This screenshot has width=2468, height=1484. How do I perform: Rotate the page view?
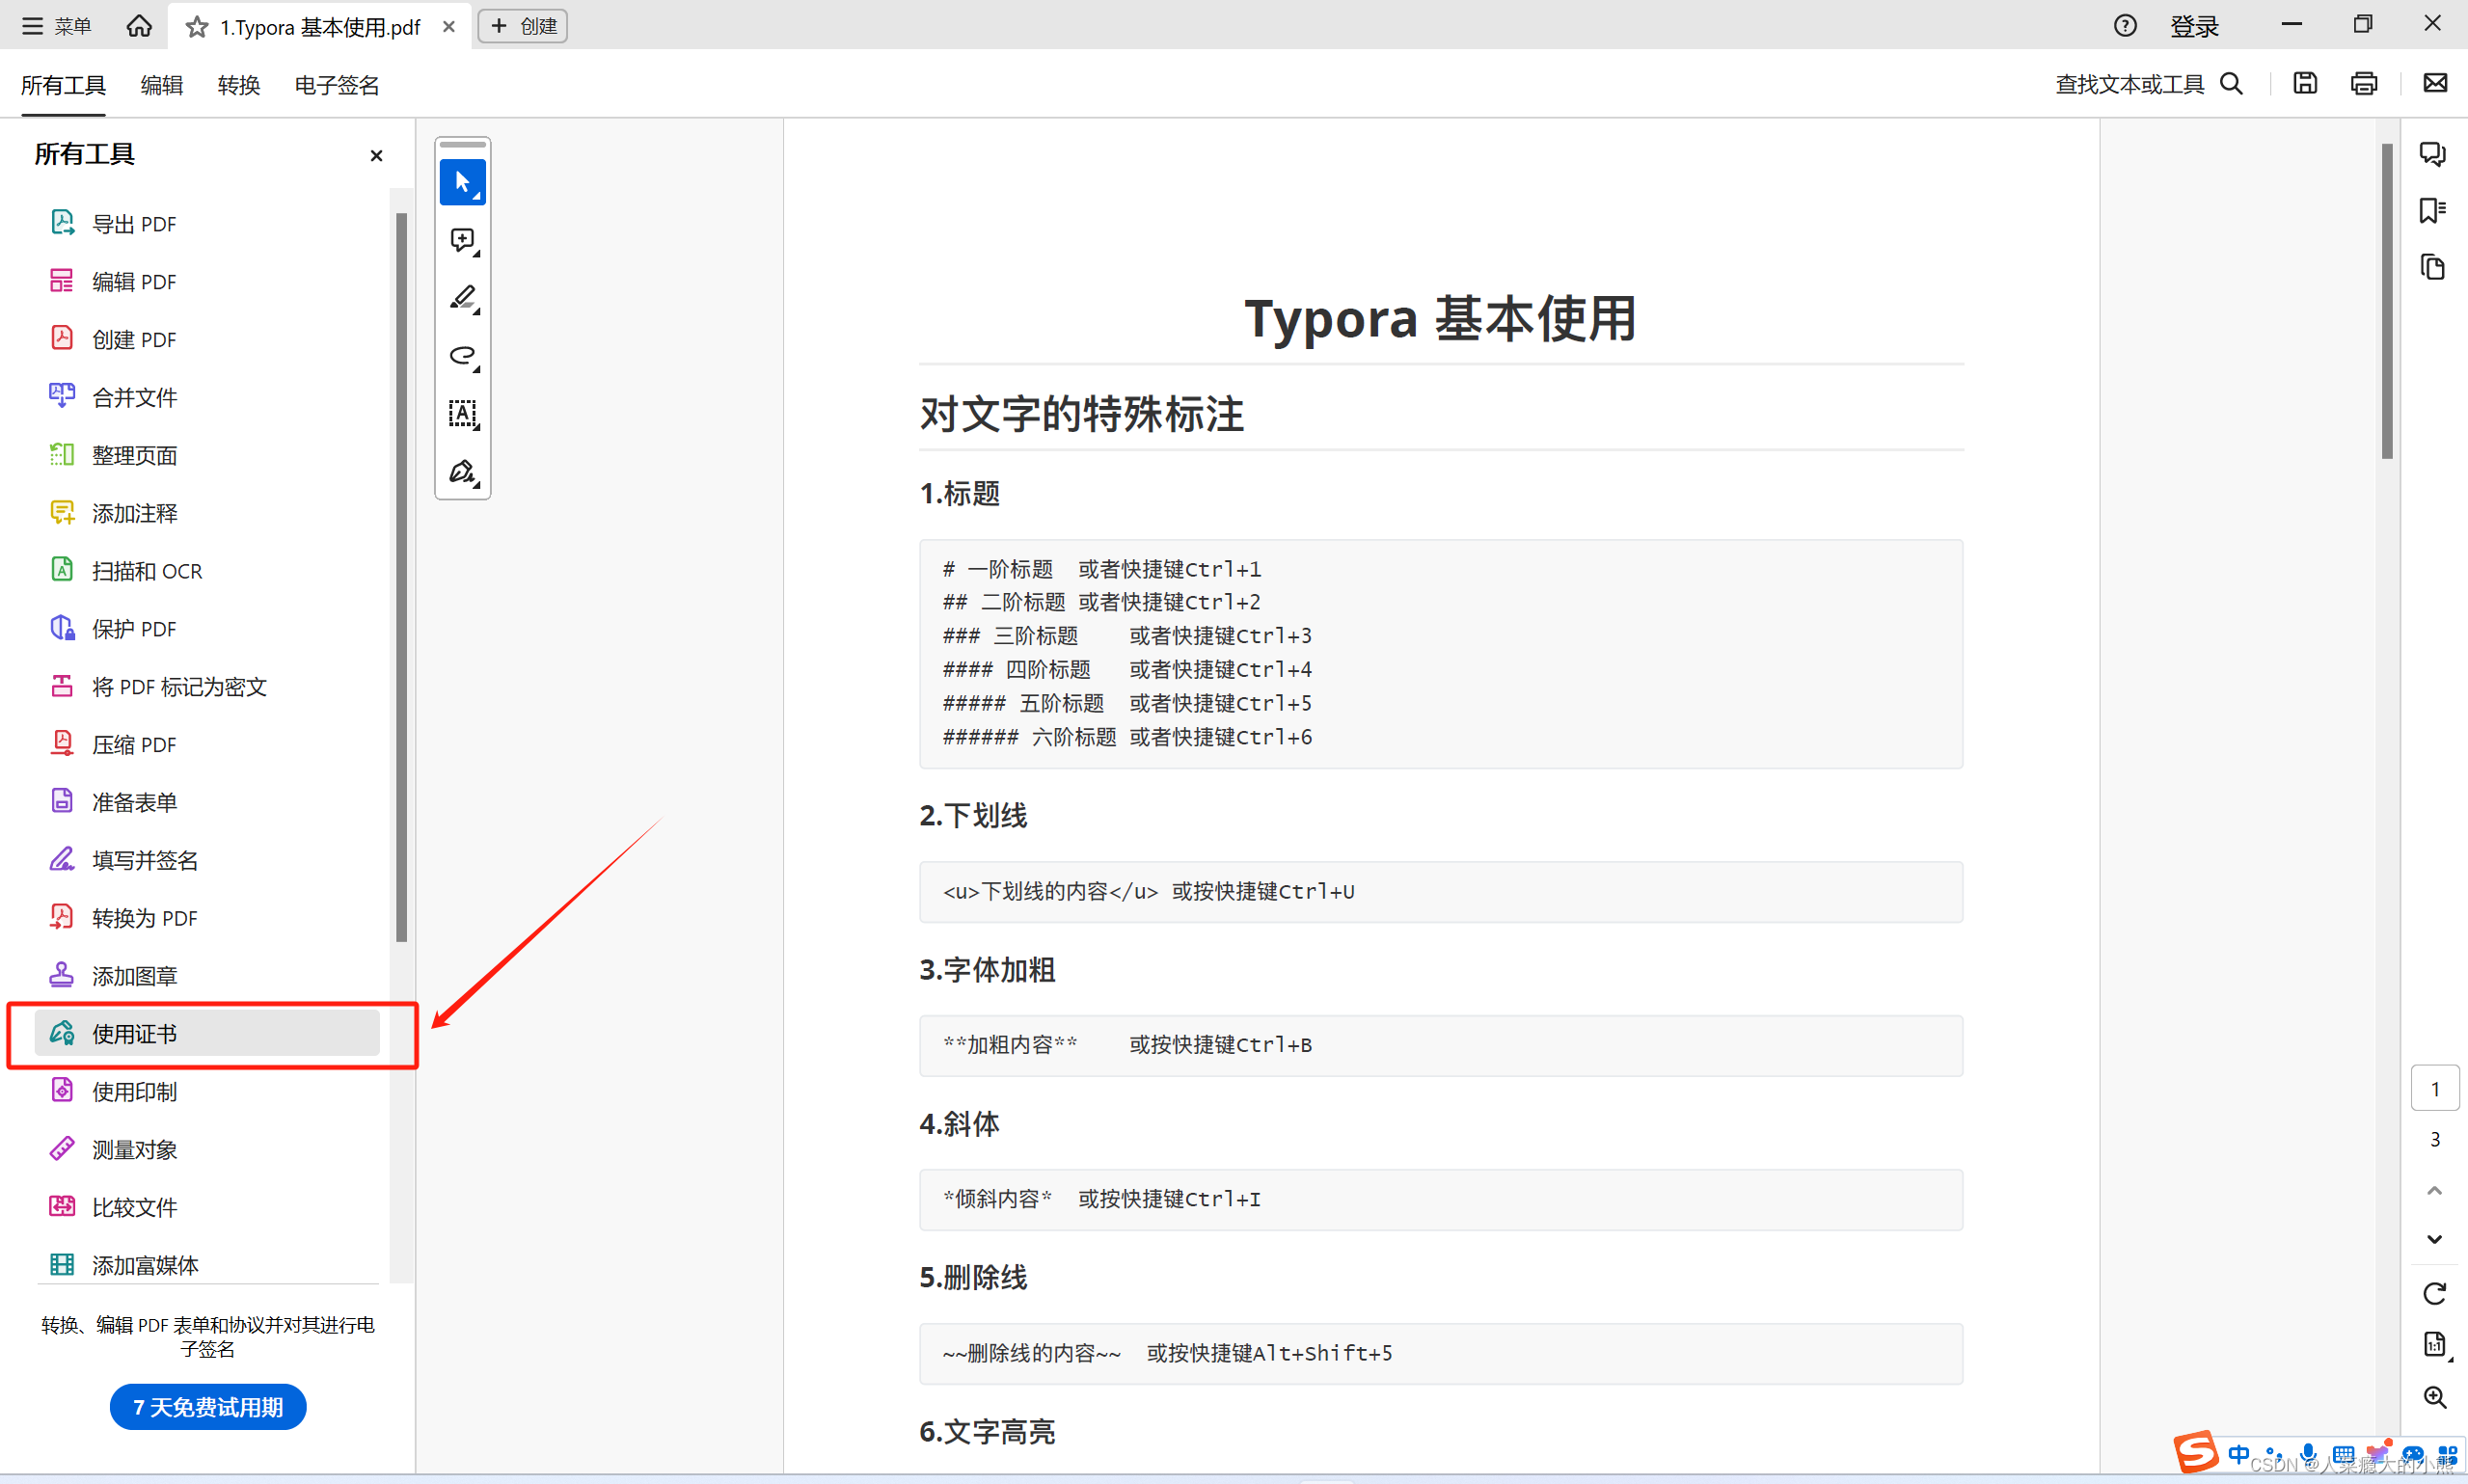pyautogui.click(x=2434, y=1294)
